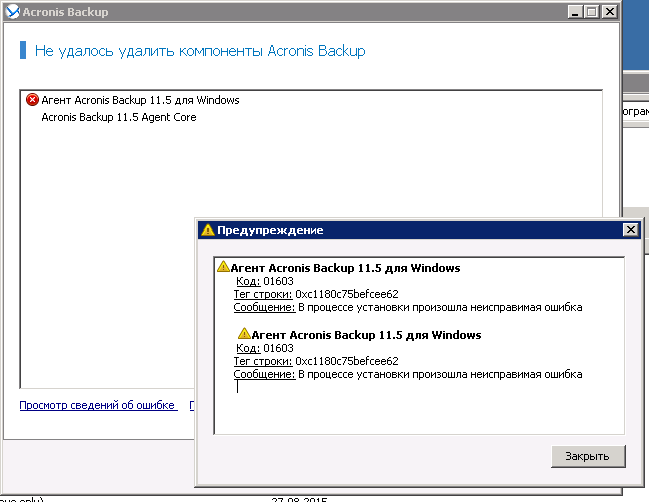649x502 pixels.
Task: Click the second Сообщение error text line
Action: 408,375
